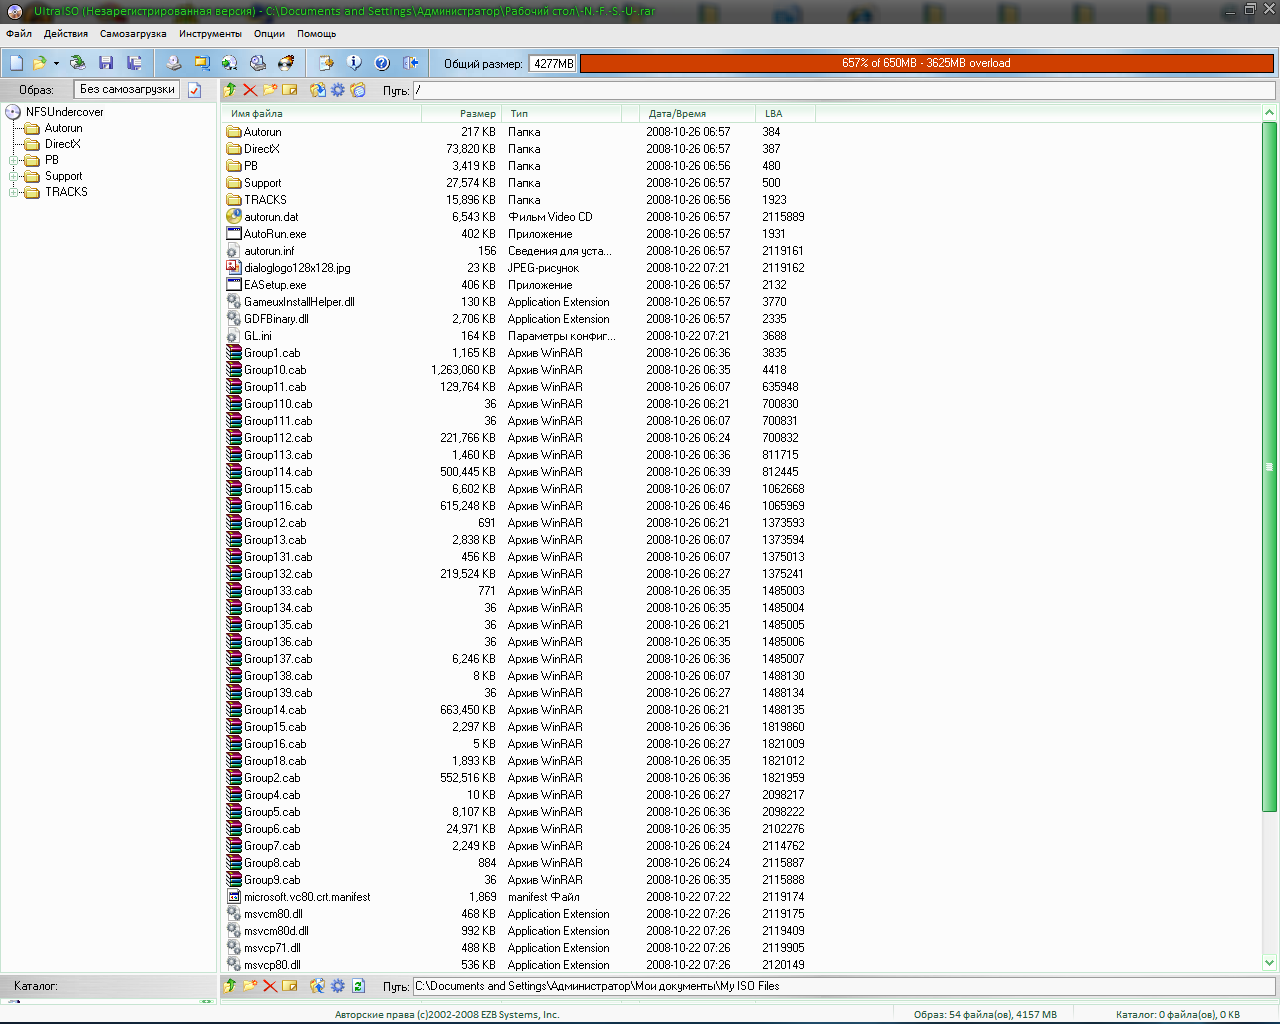Click the Add files toolbar icon
The image size is (1280, 1024).
(326, 63)
